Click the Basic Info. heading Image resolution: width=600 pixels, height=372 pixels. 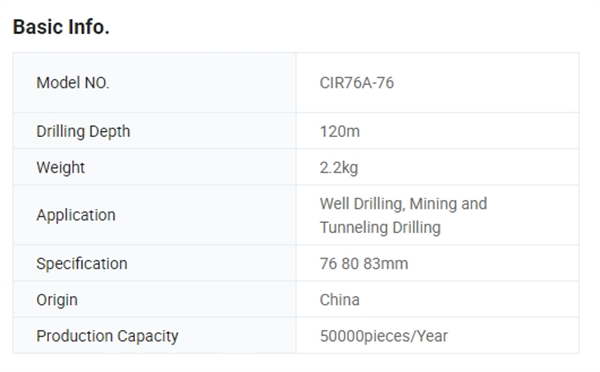pyautogui.click(x=61, y=27)
